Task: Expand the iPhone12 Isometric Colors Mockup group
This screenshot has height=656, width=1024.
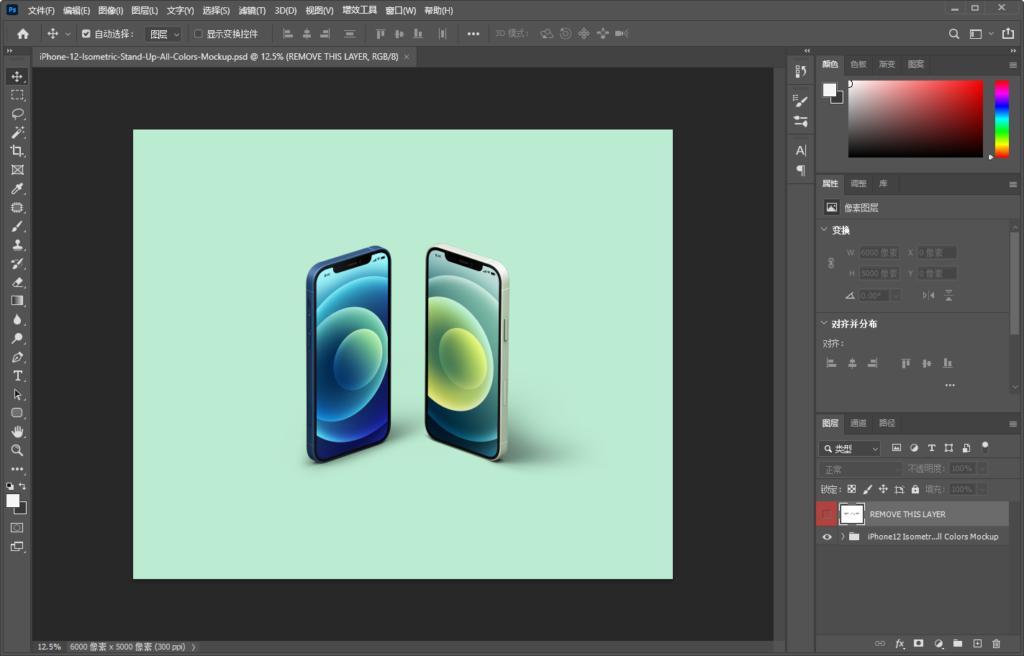Action: (x=842, y=536)
